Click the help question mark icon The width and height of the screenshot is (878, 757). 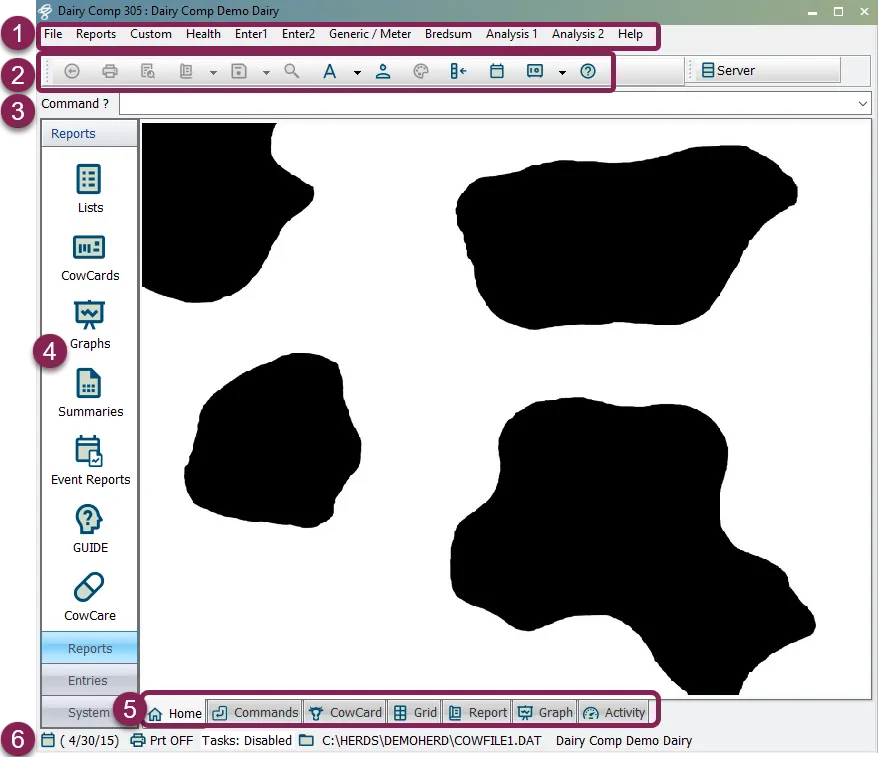point(588,71)
